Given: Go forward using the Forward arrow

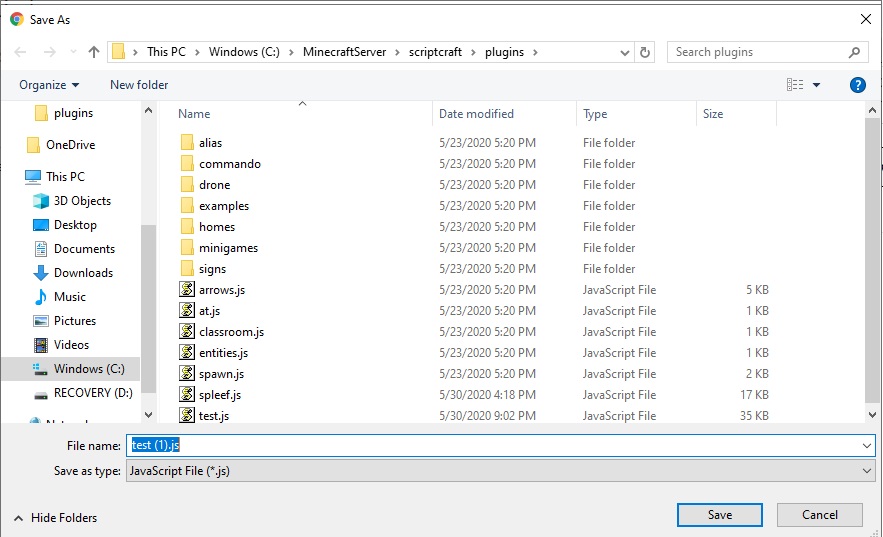Looking at the screenshot, I should (x=50, y=52).
